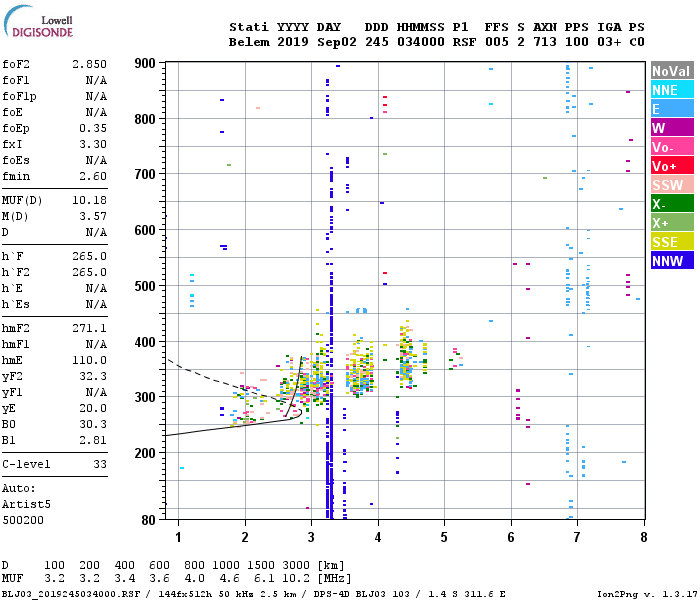Select the NNW legend swatch

(672, 261)
